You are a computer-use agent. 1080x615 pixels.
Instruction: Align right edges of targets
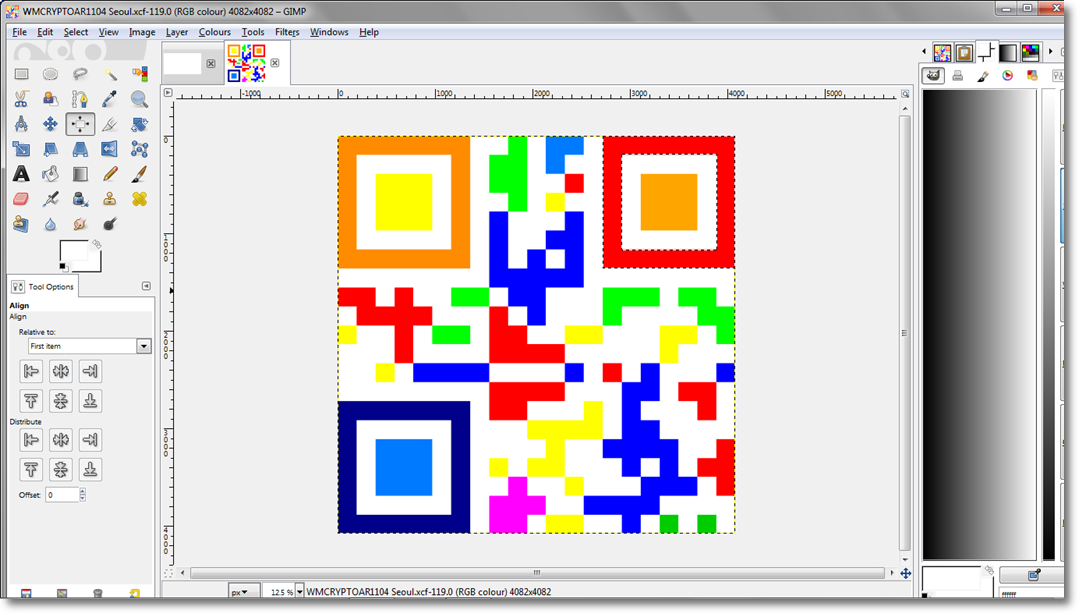point(90,371)
